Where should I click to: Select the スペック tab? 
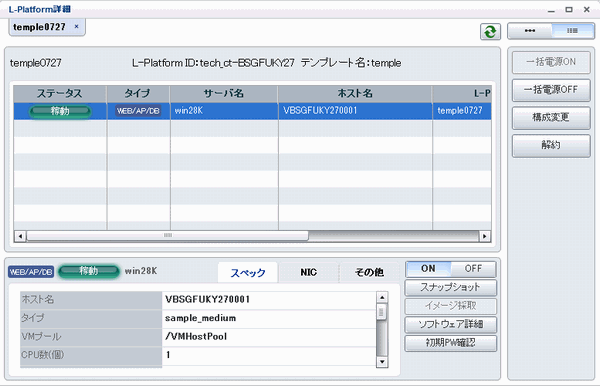(x=248, y=273)
